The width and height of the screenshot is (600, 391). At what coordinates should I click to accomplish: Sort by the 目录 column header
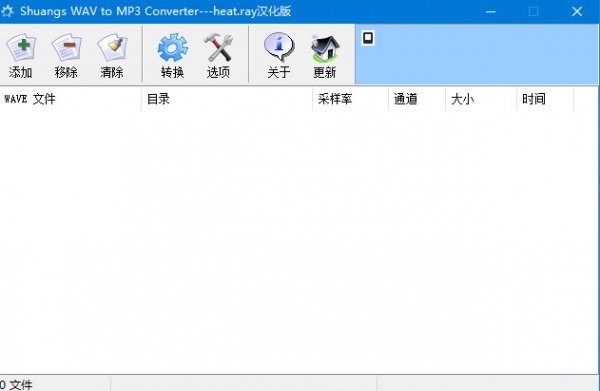(x=227, y=99)
